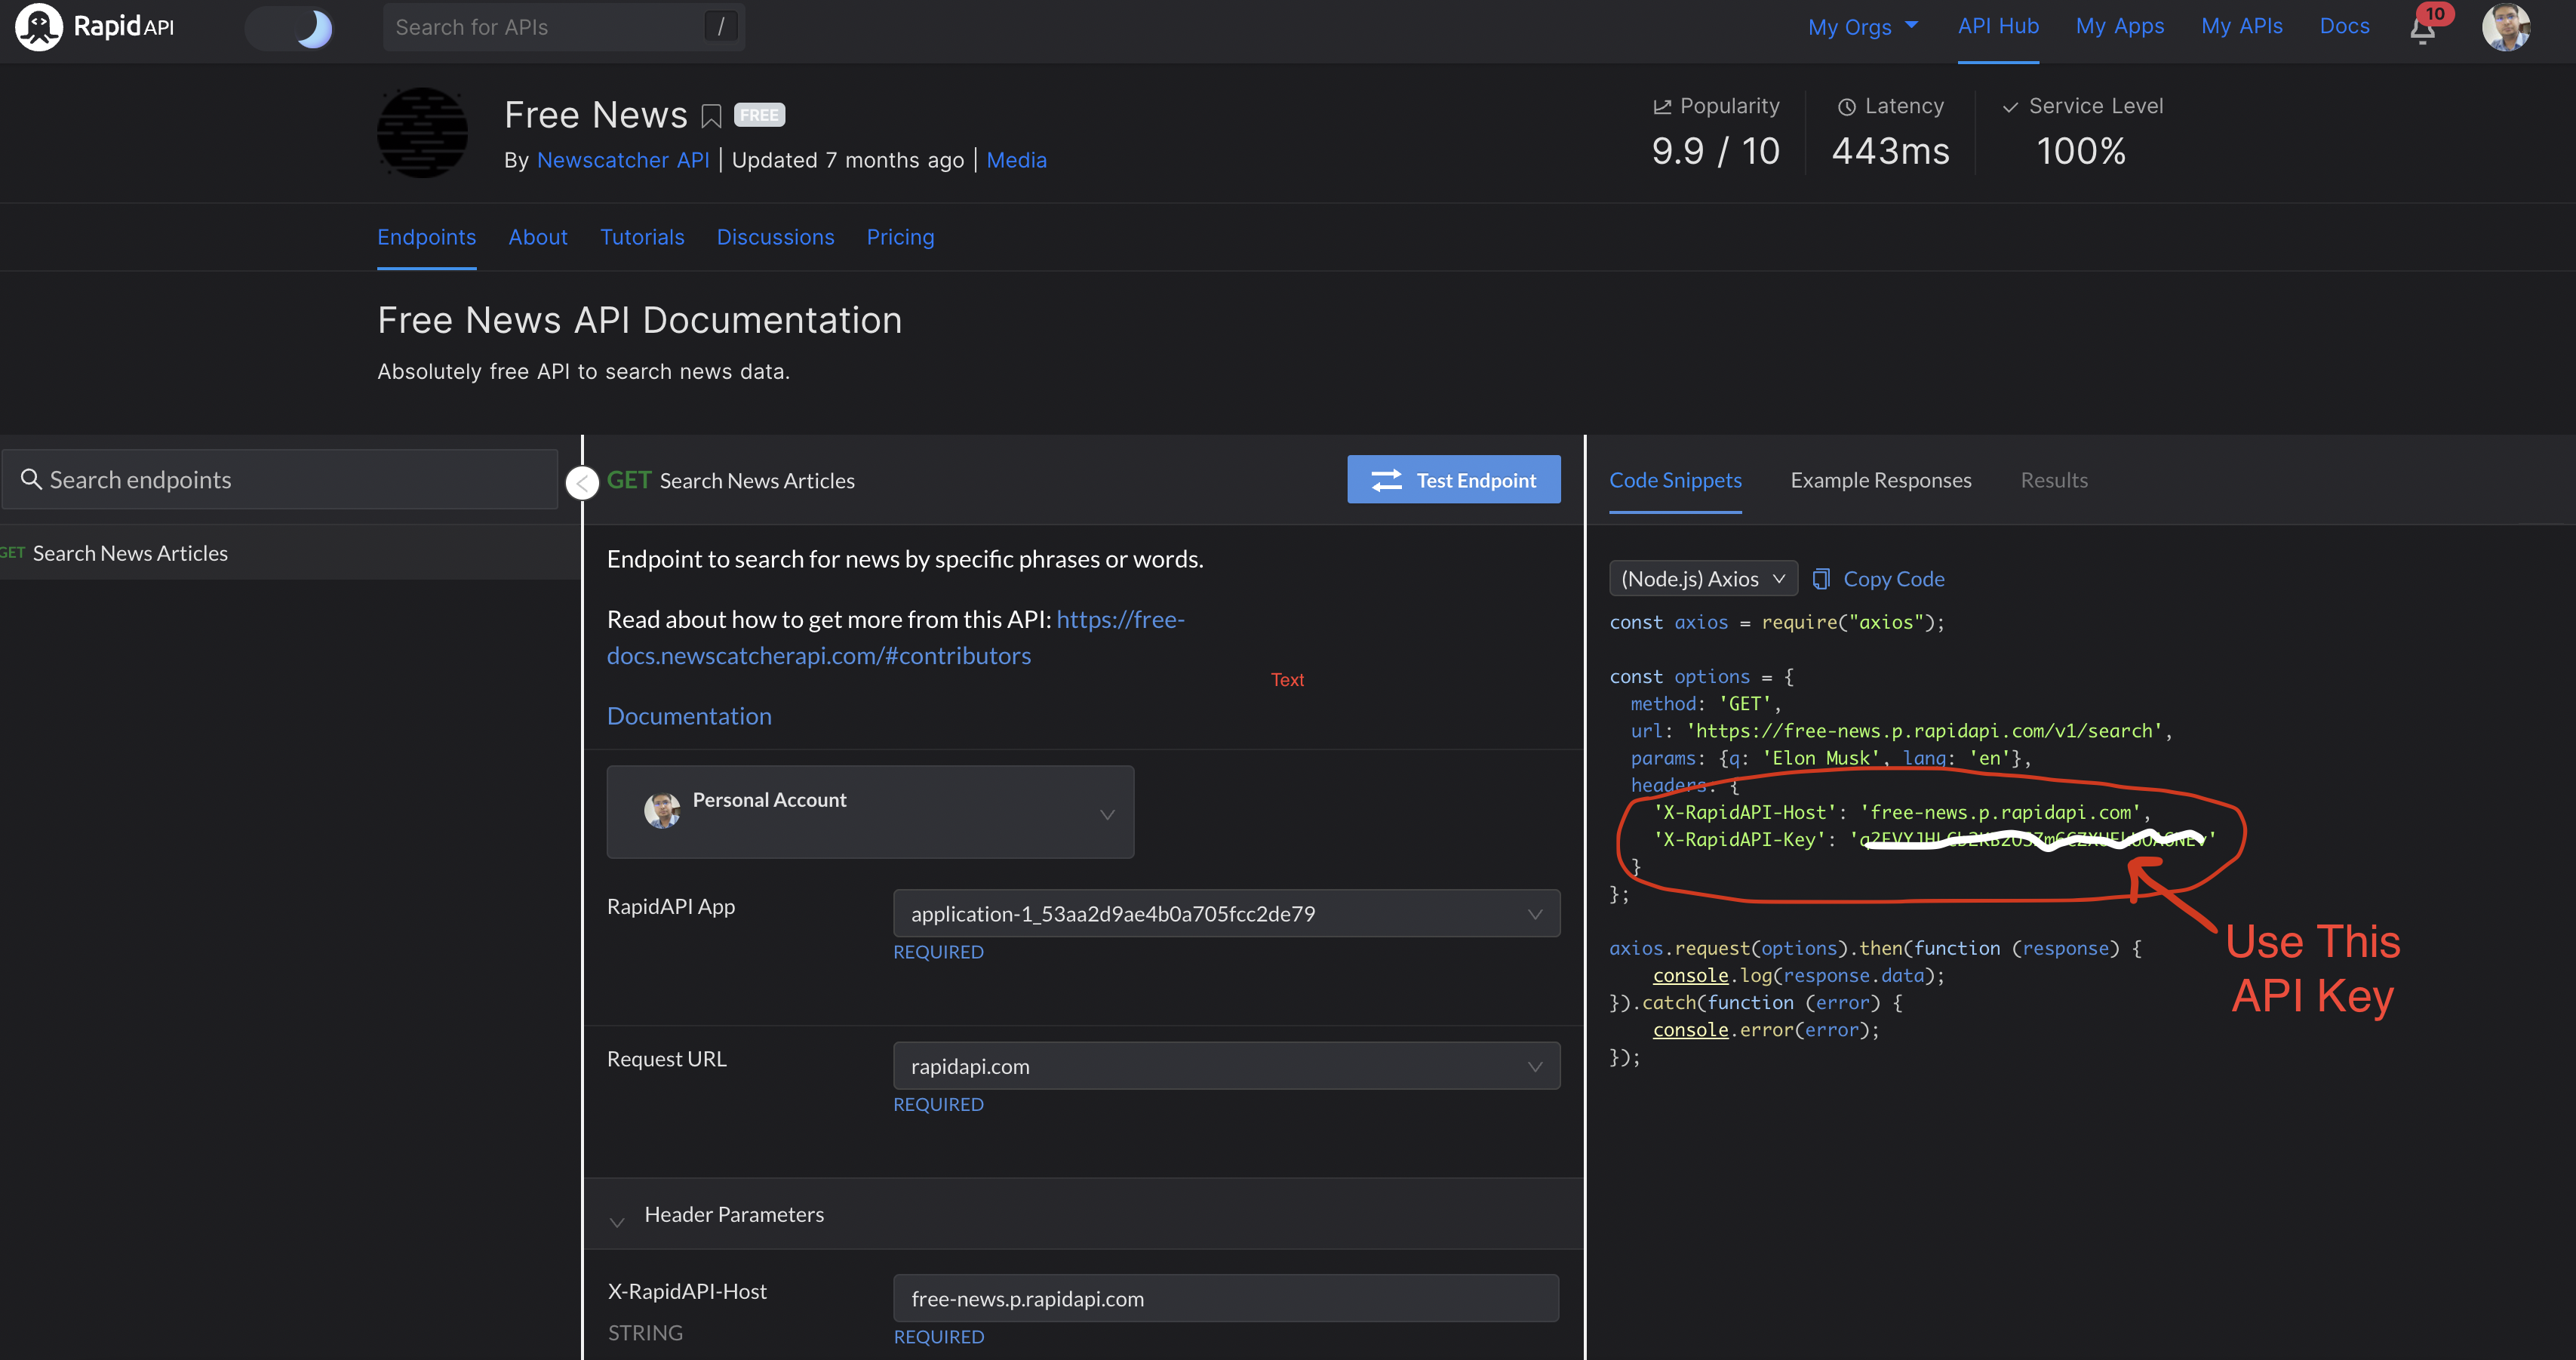Screen dimensions: 2576x1360
Task: Collapse the endpoints sidebar arrow
Action: point(582,483)
